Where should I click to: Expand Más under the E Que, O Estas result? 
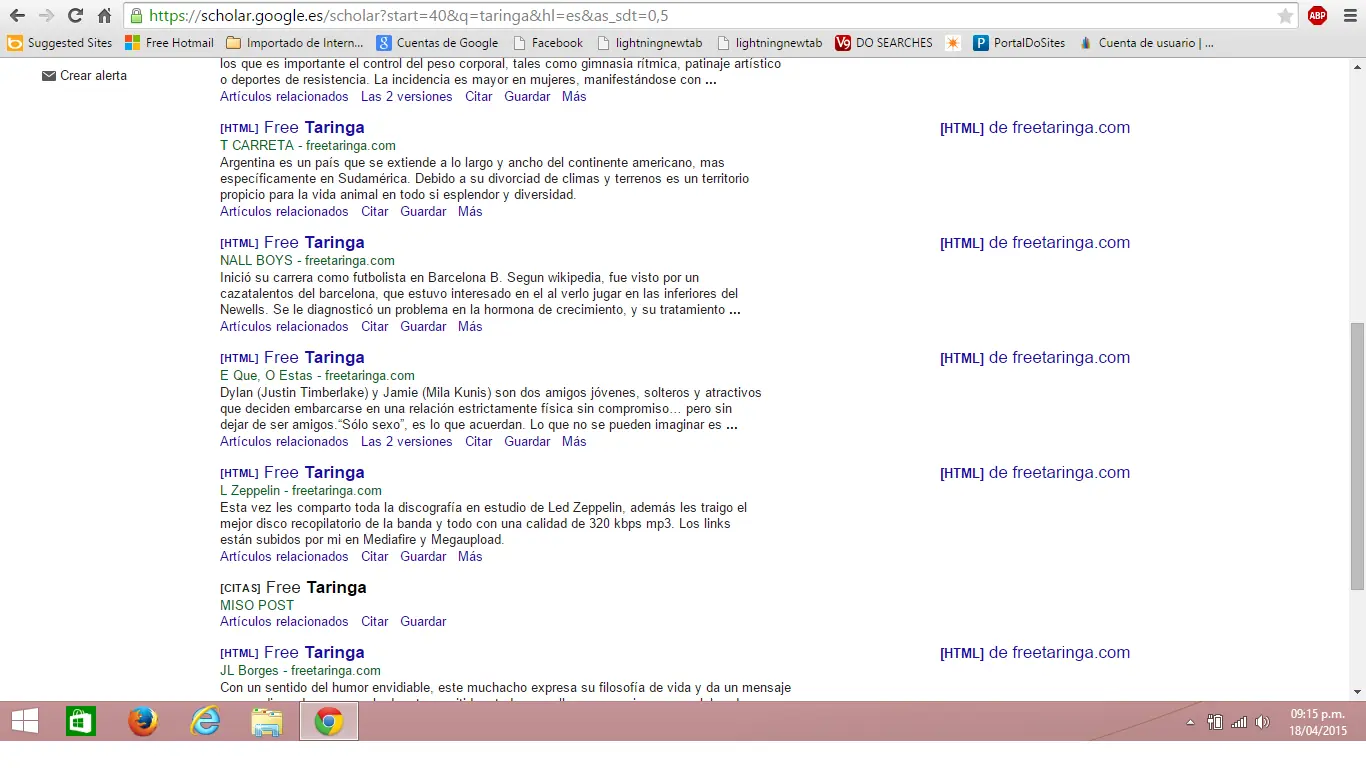point(574,441)
